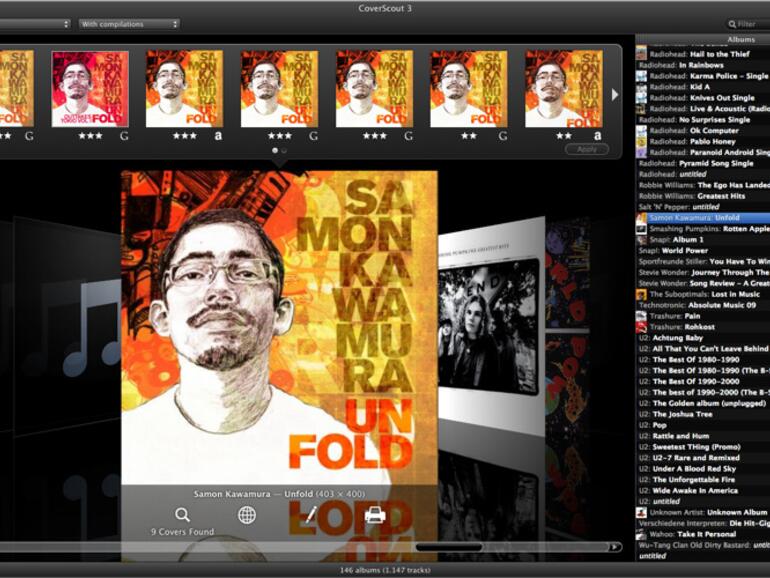The height and width of the screenshot is (578, 770).
Task: Select U2: The Best Of 1990–2000
Action: pyautogui.click(x=703, y=382)
